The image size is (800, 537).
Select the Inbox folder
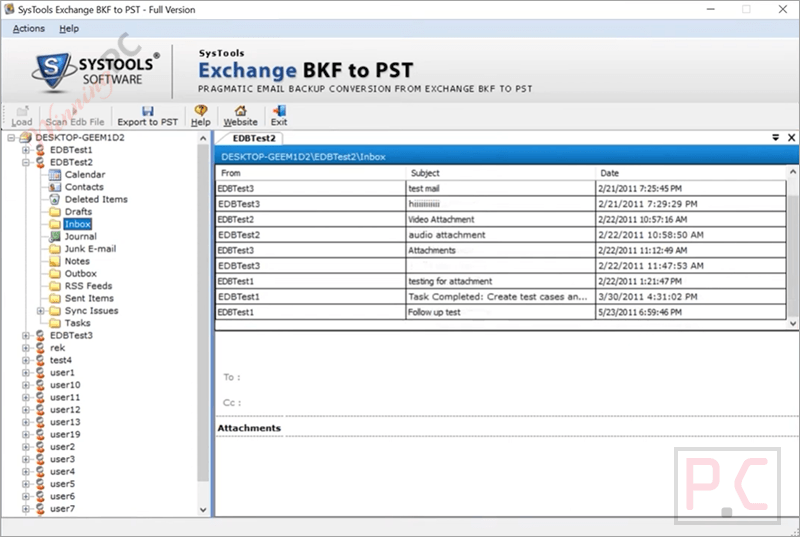(78, 224)
